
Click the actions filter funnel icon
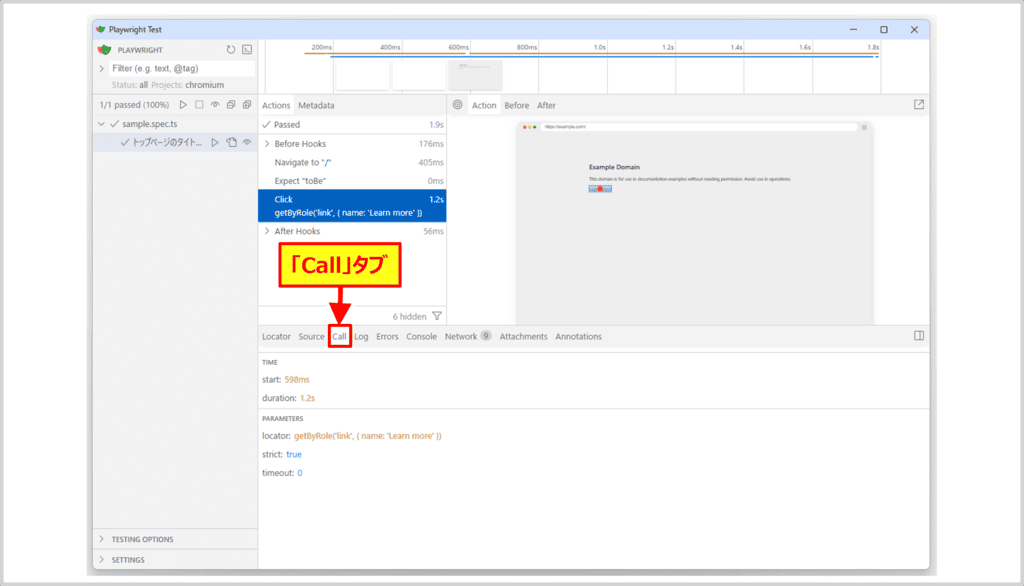437,316
